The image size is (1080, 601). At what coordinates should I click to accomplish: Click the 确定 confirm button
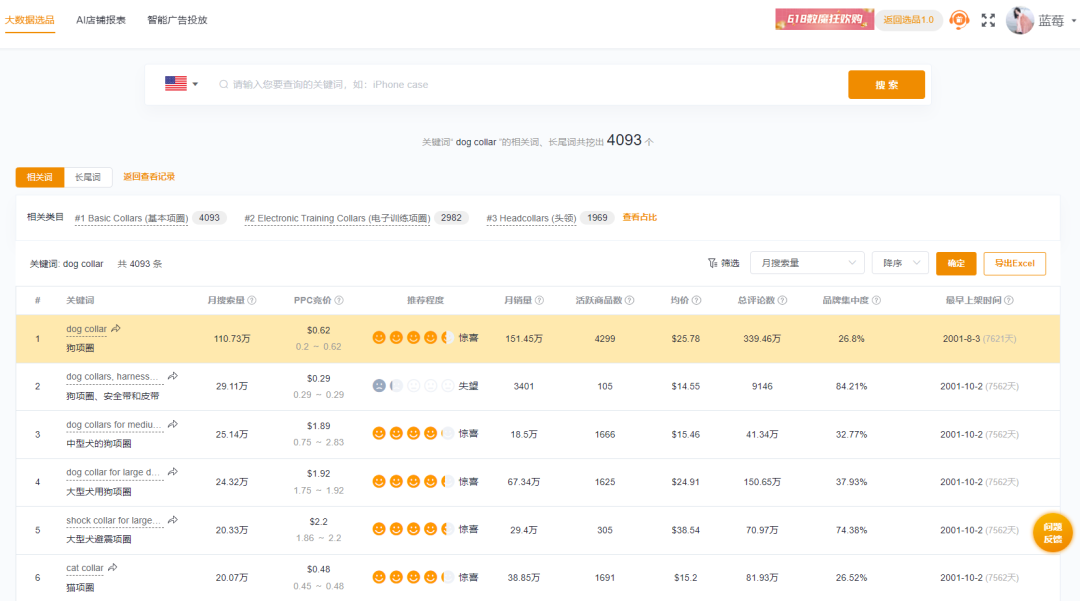coord(956,263)
